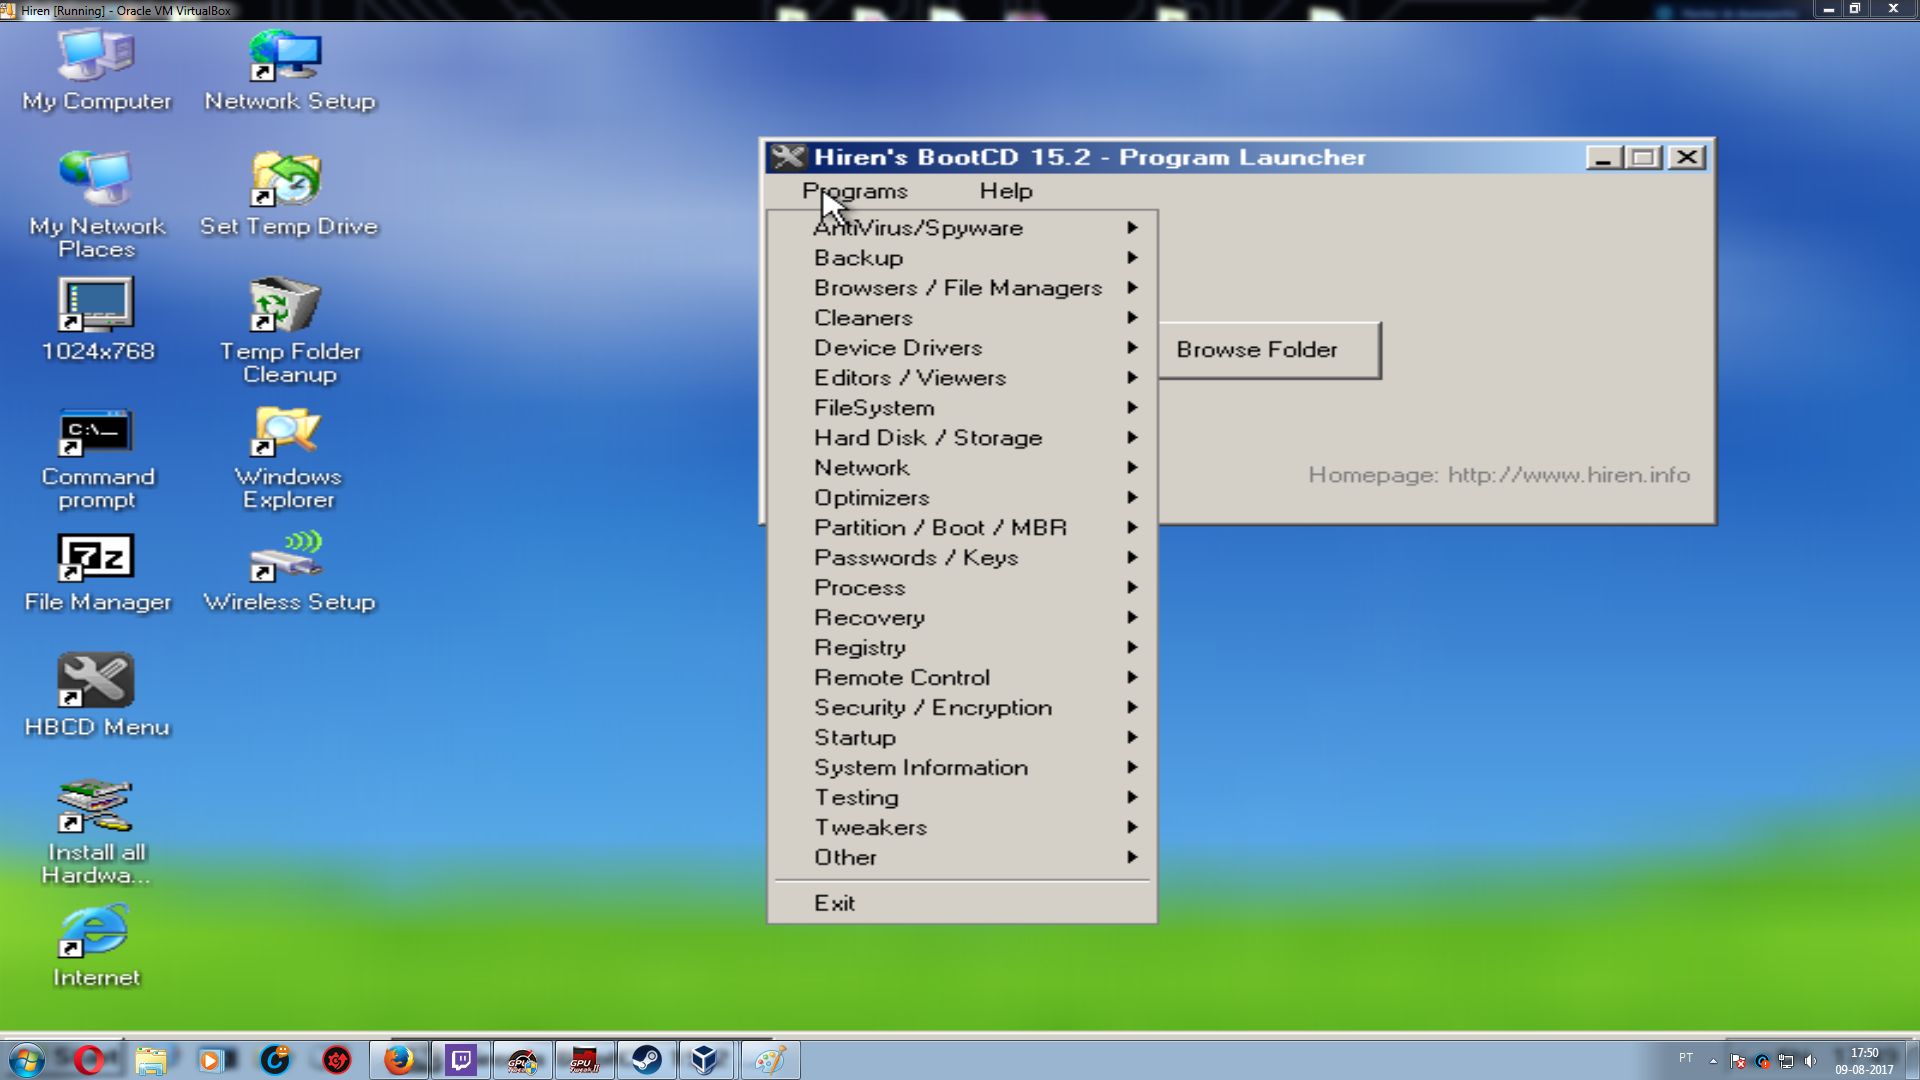Open File Explorer from the taskbar
Screen dimensions: 1920x1080
click(150, 1060)
